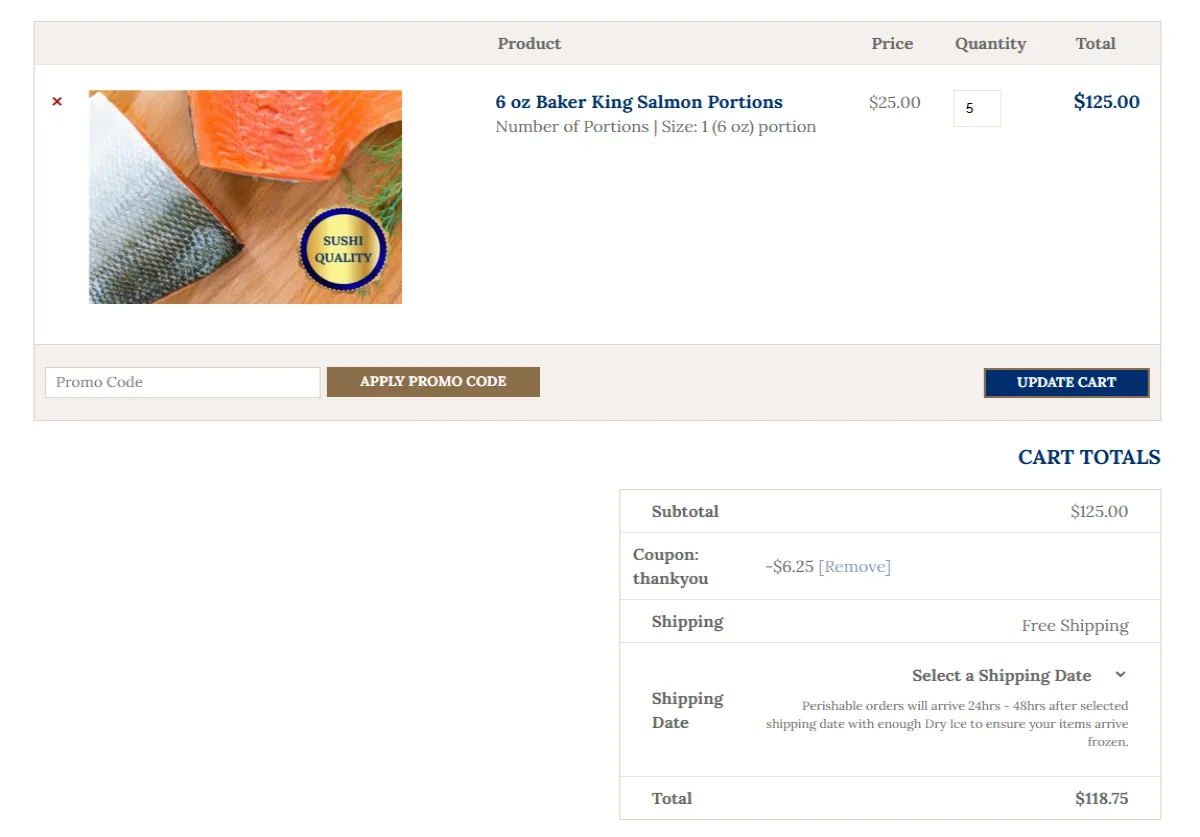
Task: Expand the shipping date chevron arrow
Action: coord(1120,675)
